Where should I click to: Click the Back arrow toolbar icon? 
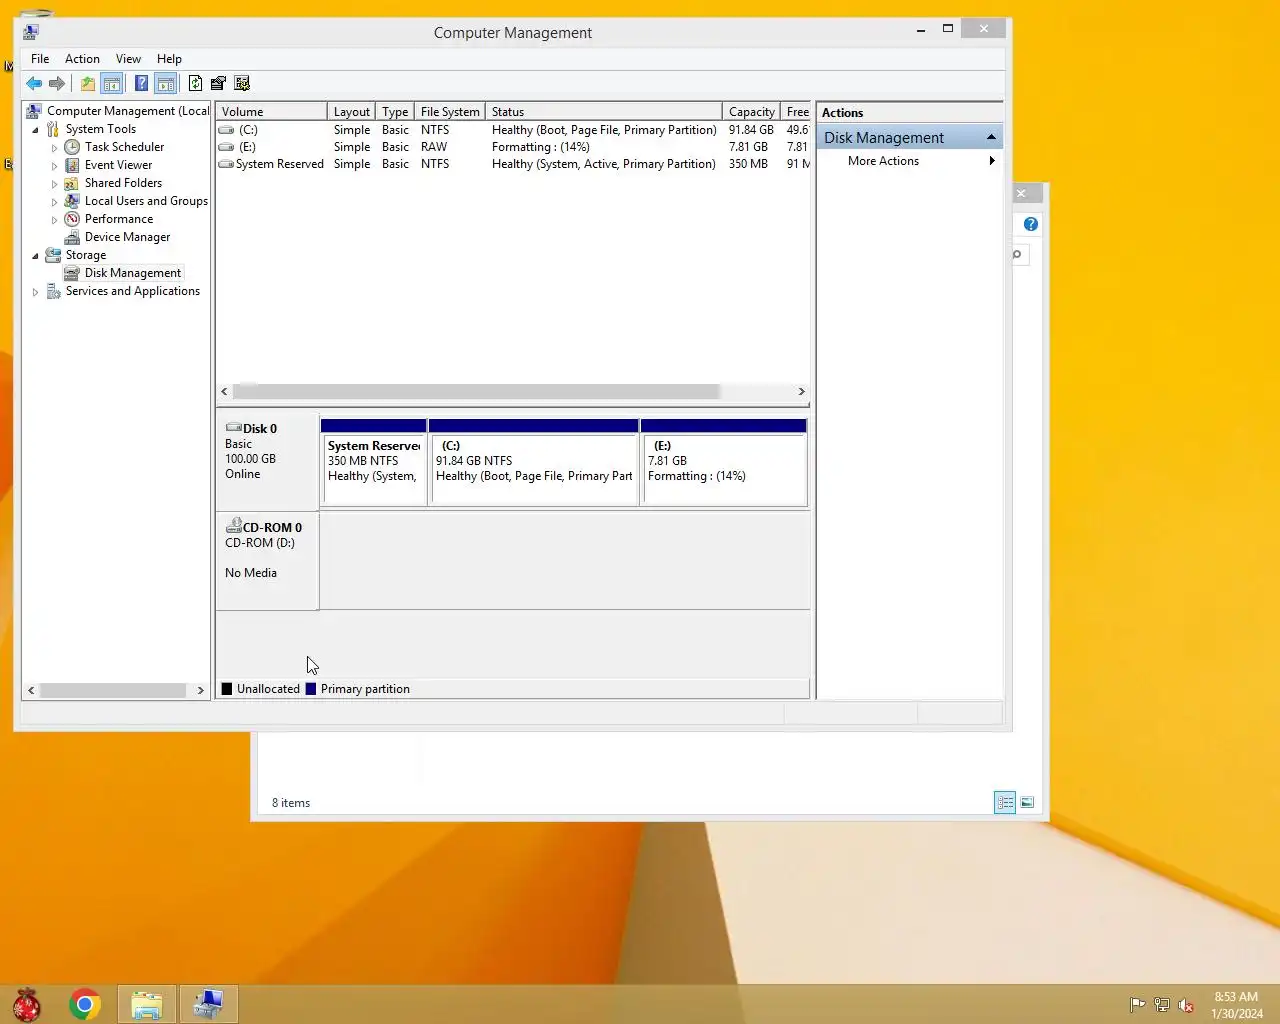[34, 84]
